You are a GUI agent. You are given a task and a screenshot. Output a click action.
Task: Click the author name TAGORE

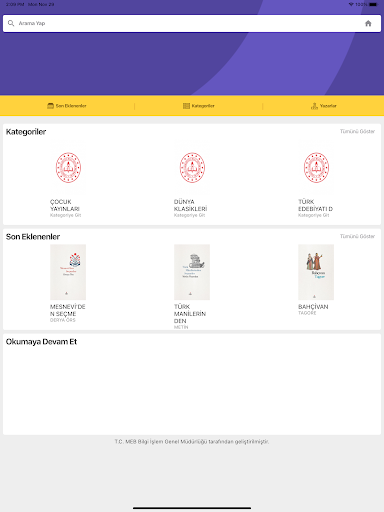(307, 313)
